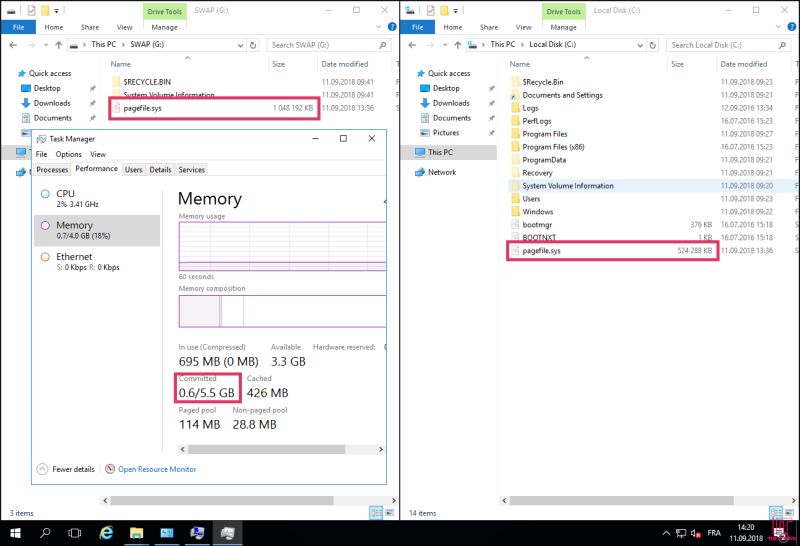Select pagefile.sys in SWAP (G:) window
Image resolution: width=800 pixels, height=546 pixels.
point(214,108)
